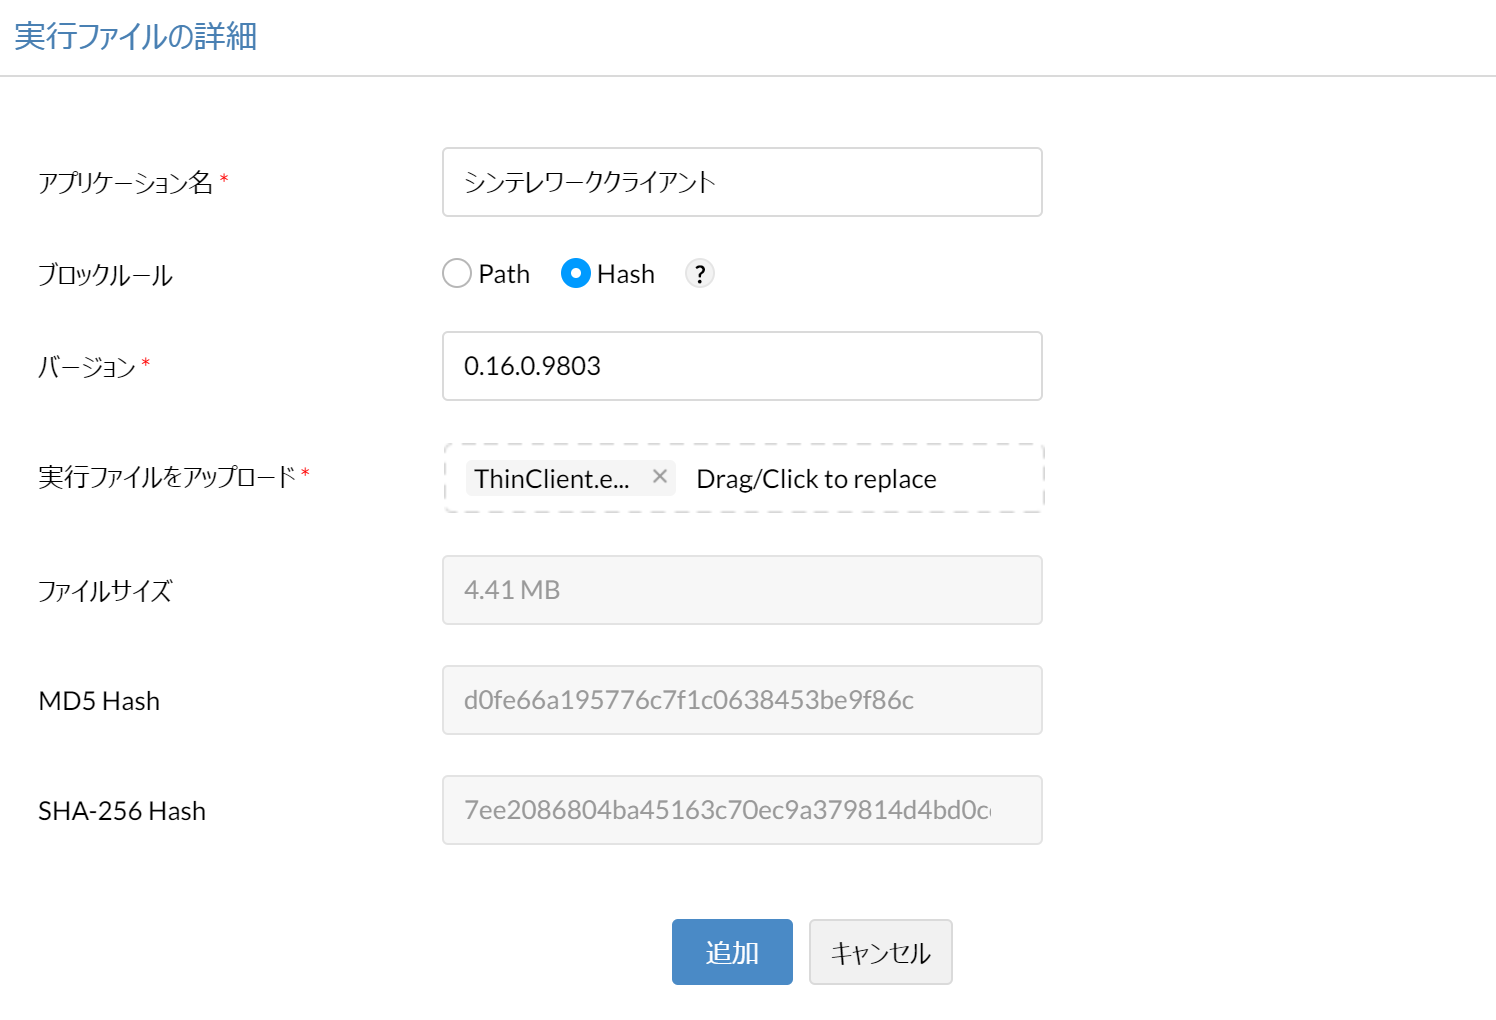Click the アプリケーション名 label
Viewport: 1496px width, 1020px height.
pos(125,183)
